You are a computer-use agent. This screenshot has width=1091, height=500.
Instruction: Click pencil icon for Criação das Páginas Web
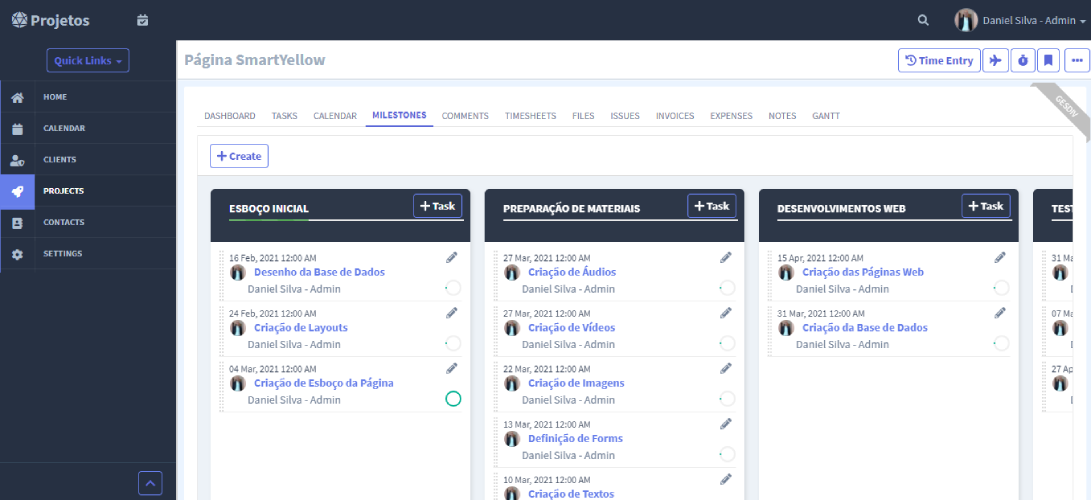[x=1000, y=258]
